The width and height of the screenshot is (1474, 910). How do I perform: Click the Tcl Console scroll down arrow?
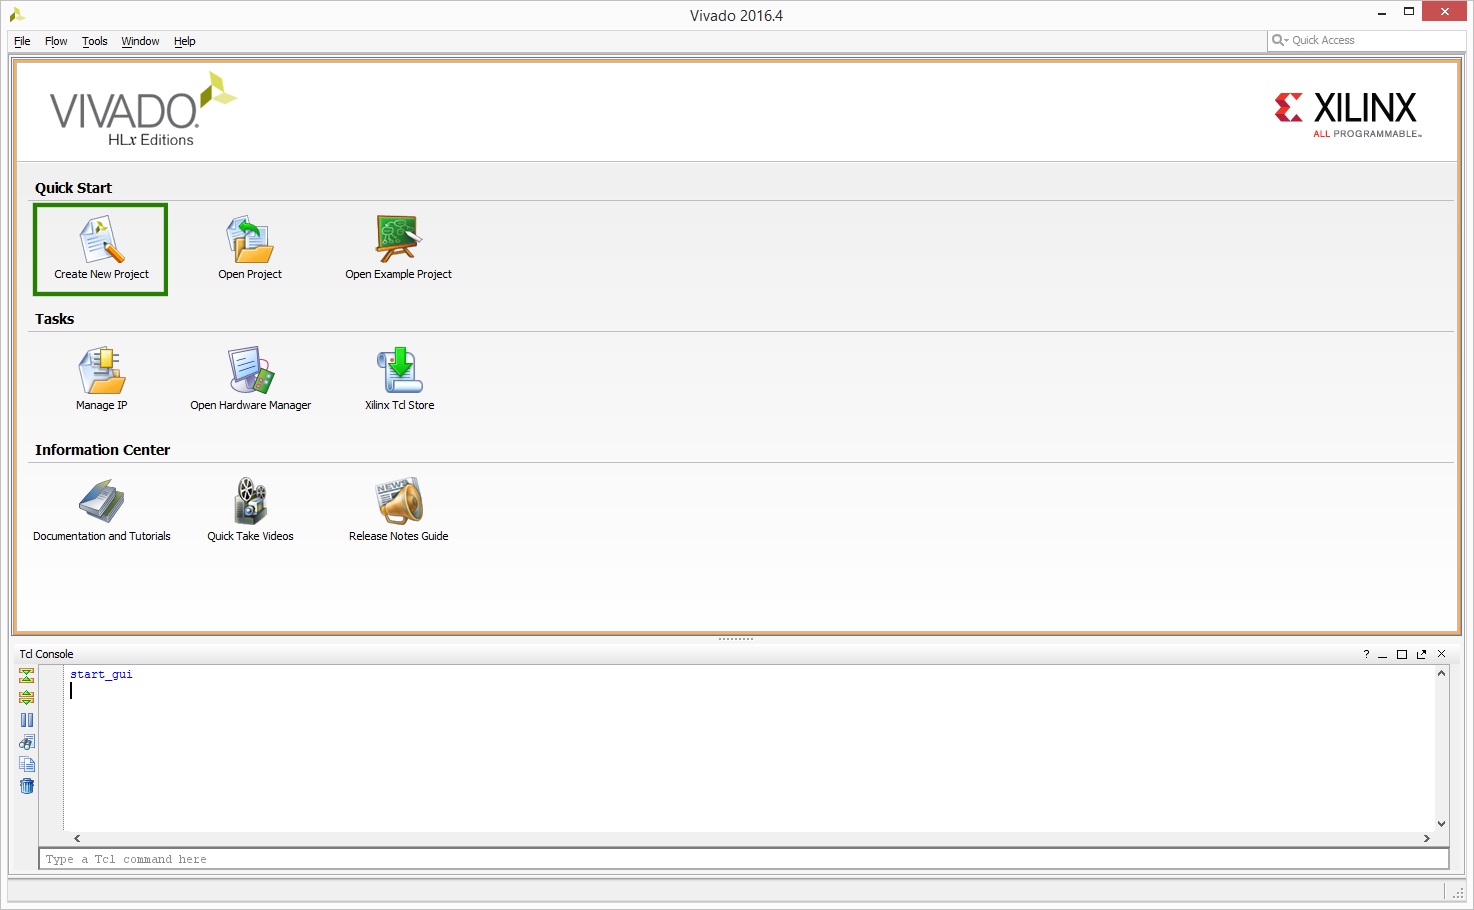pos(1441,824)
